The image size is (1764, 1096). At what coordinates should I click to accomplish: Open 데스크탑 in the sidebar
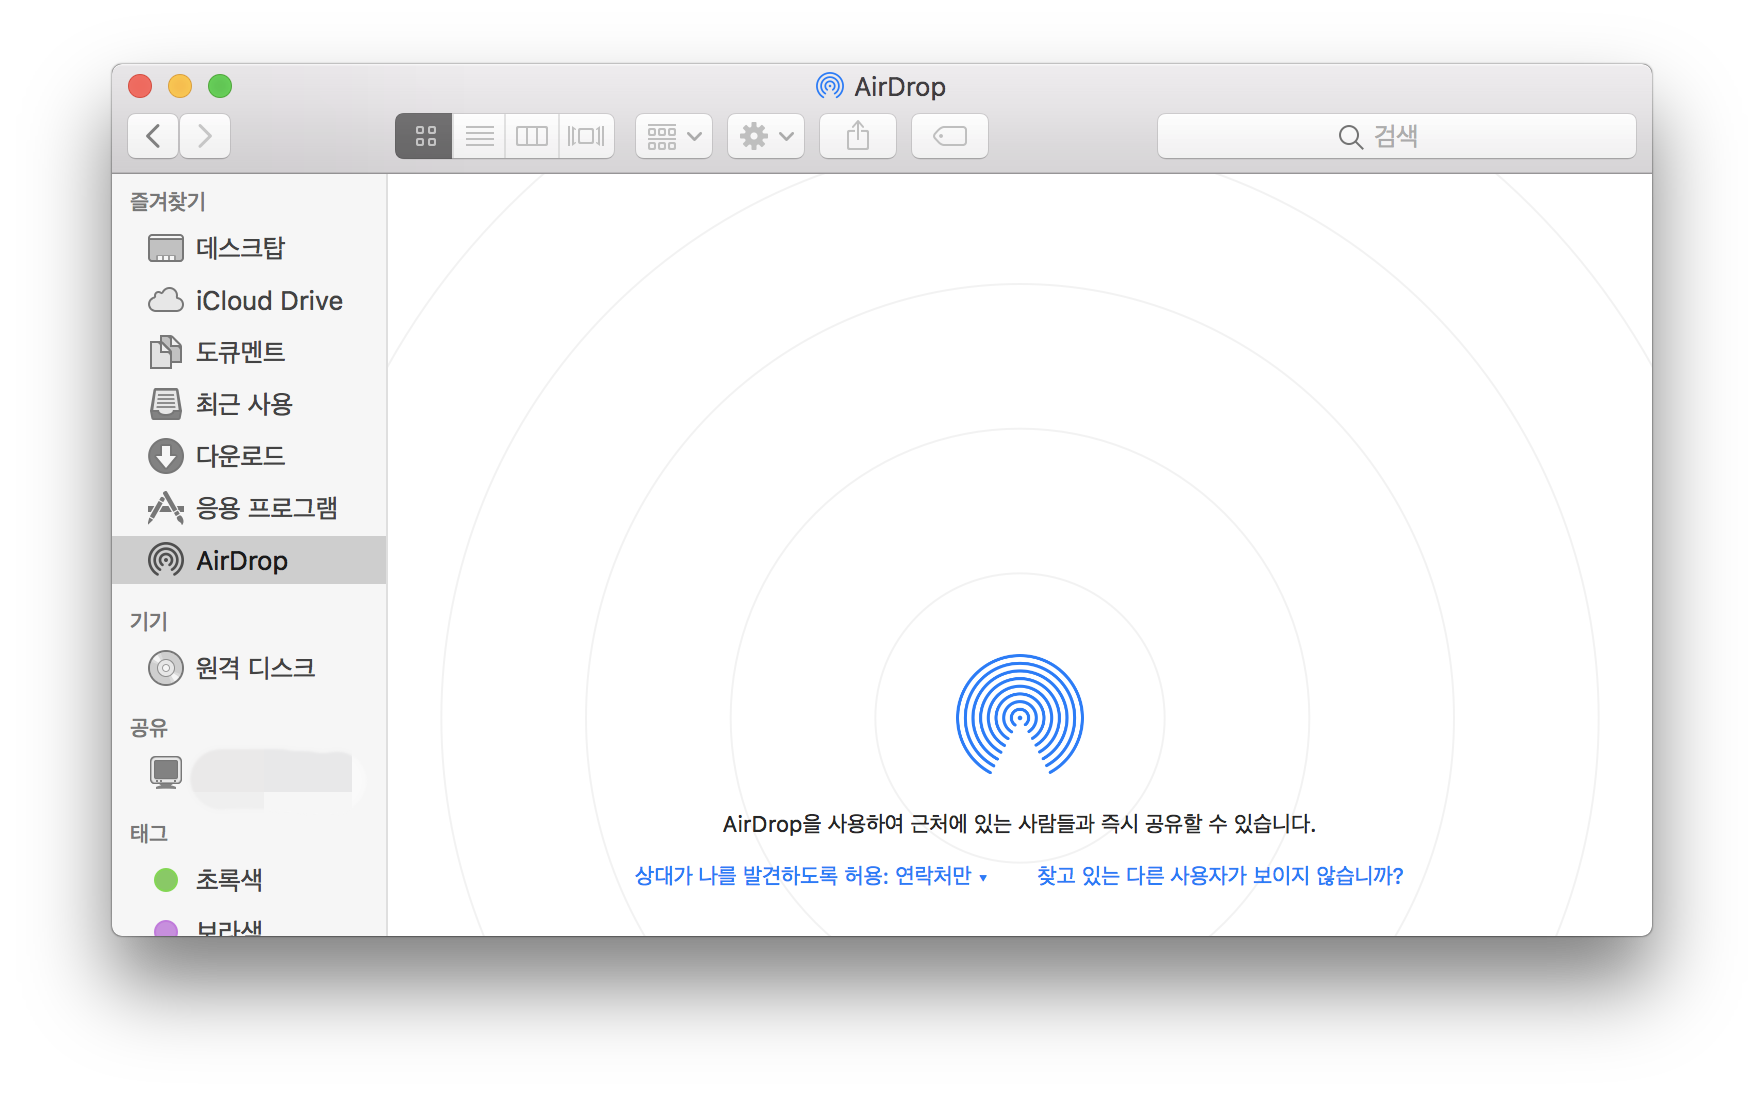[x=249, y=248]
